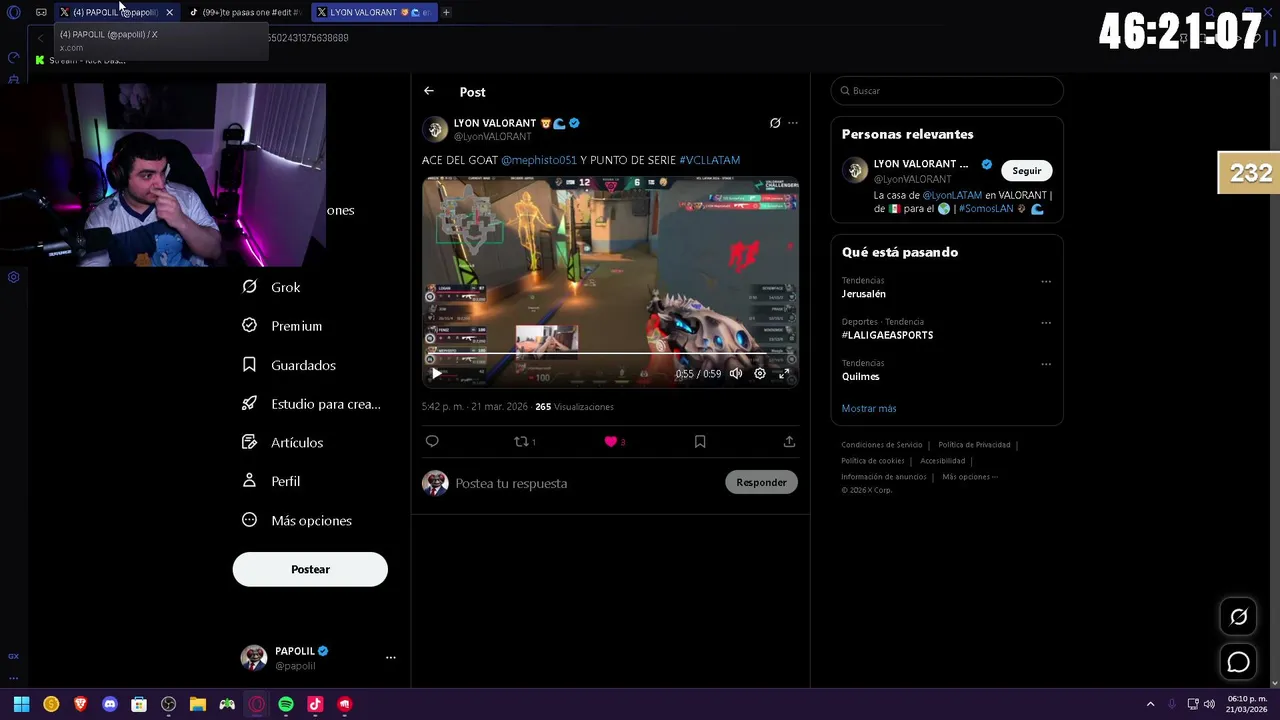
Task: Open more options for #LALIGAEASPORTS trend
Action: [1046, 323]
